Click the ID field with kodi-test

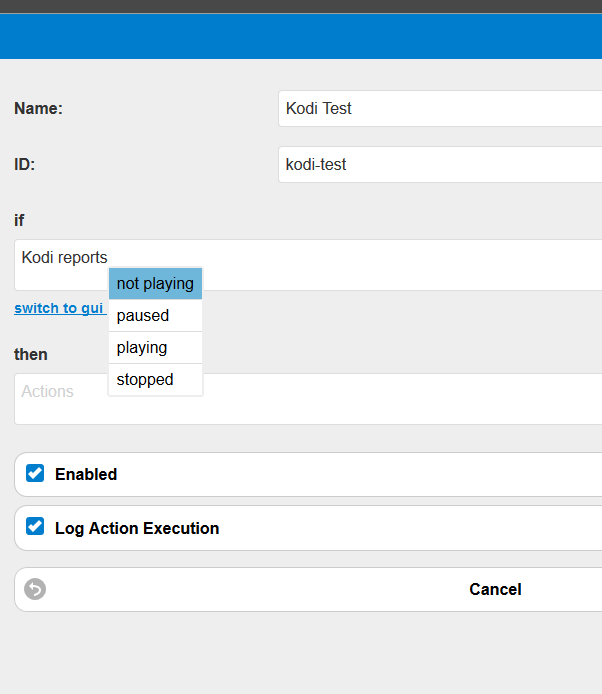(x=440, y=165)
